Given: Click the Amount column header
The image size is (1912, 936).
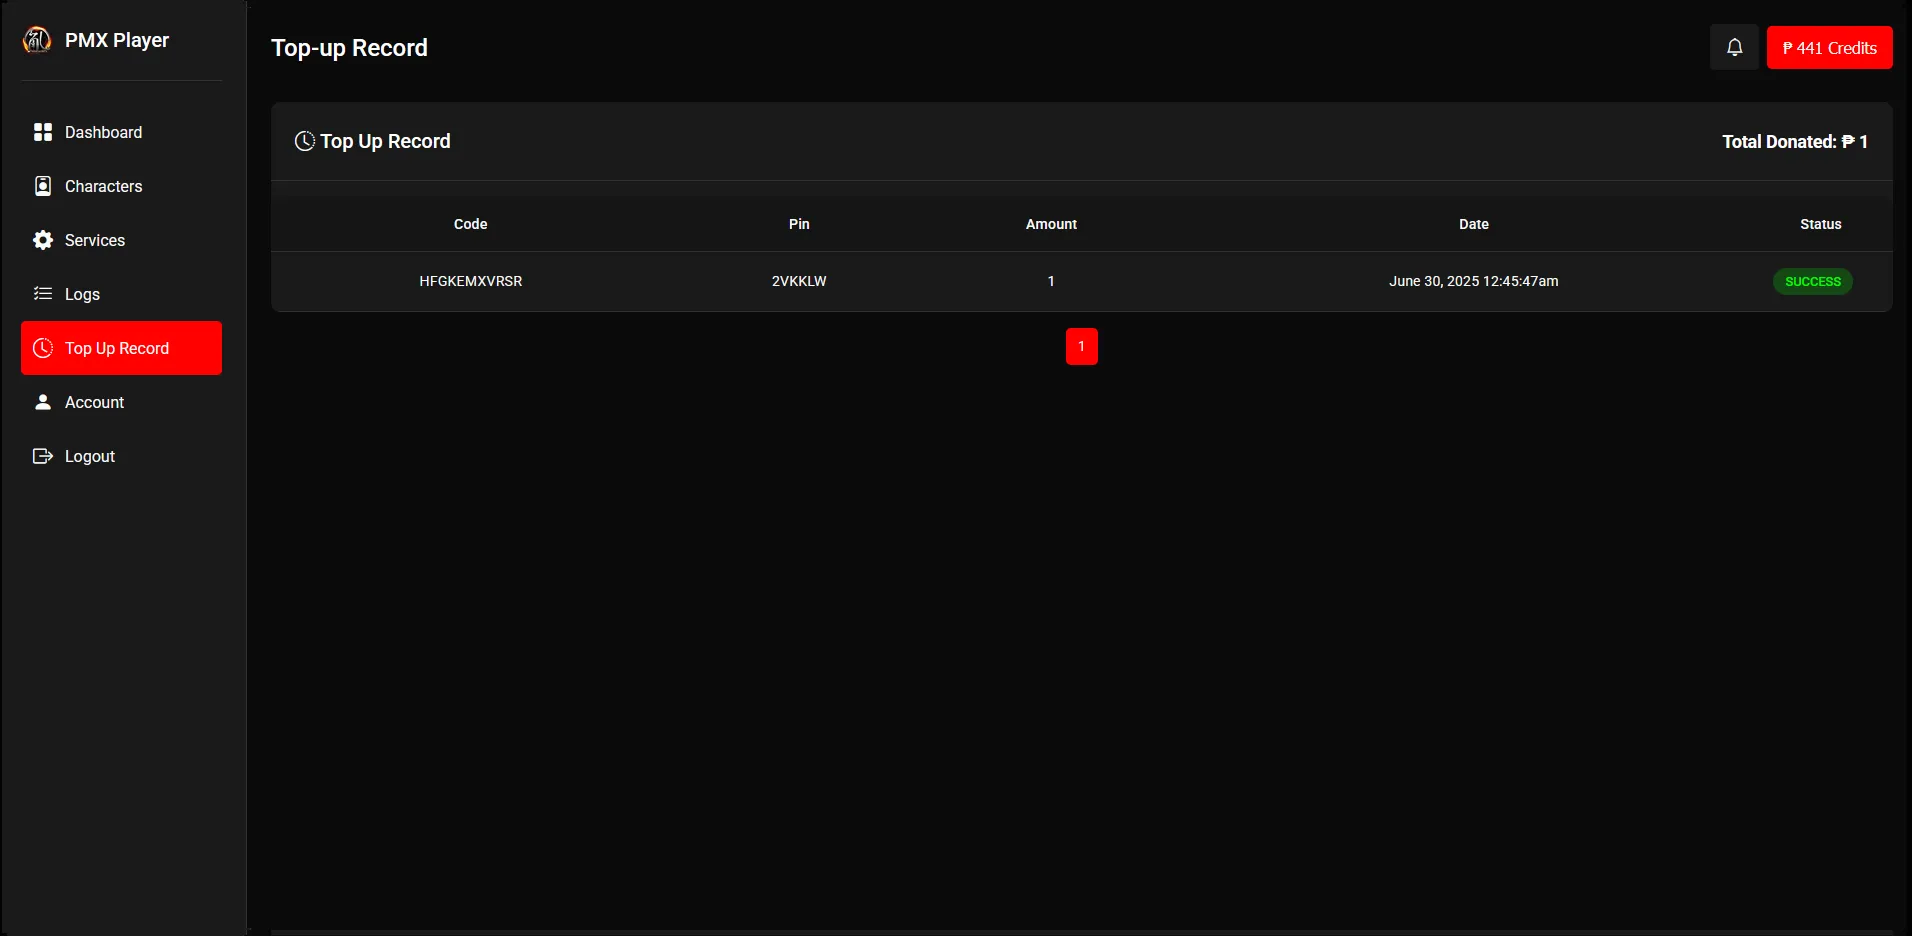Looking at the screenshot, I should coord(1051,224).
